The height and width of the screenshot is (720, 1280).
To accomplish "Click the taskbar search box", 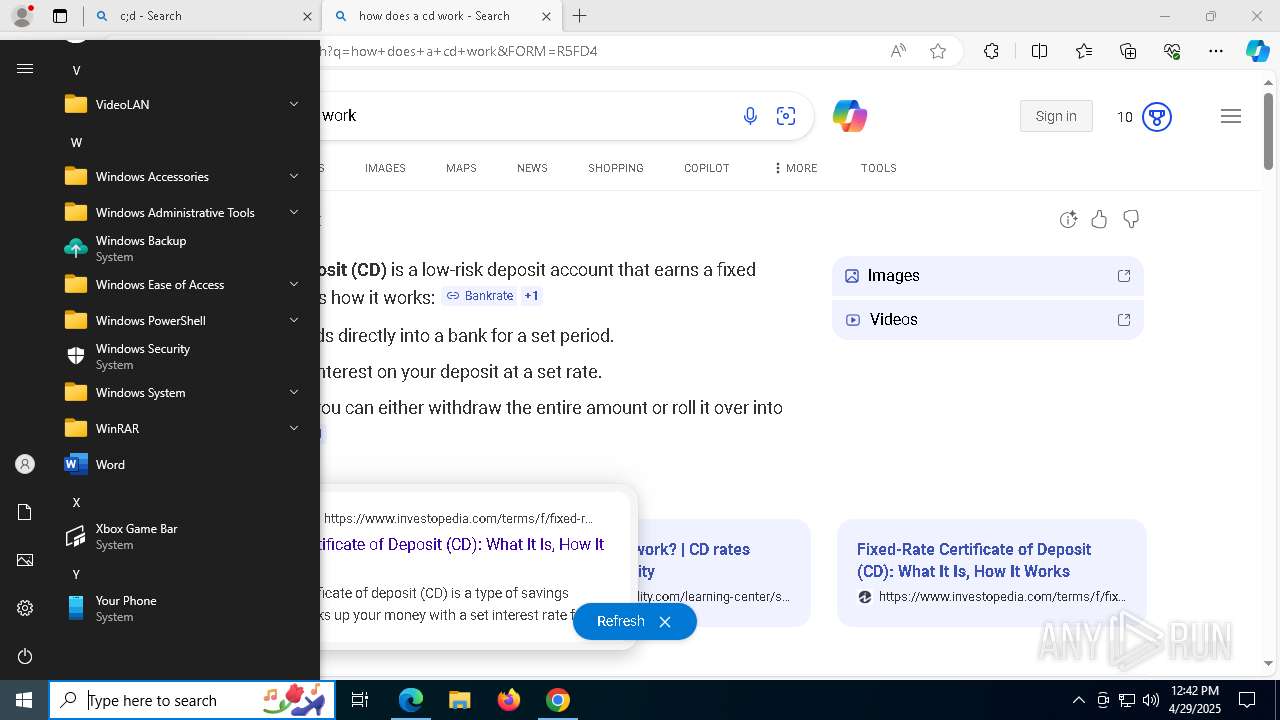I will [192, 700].
